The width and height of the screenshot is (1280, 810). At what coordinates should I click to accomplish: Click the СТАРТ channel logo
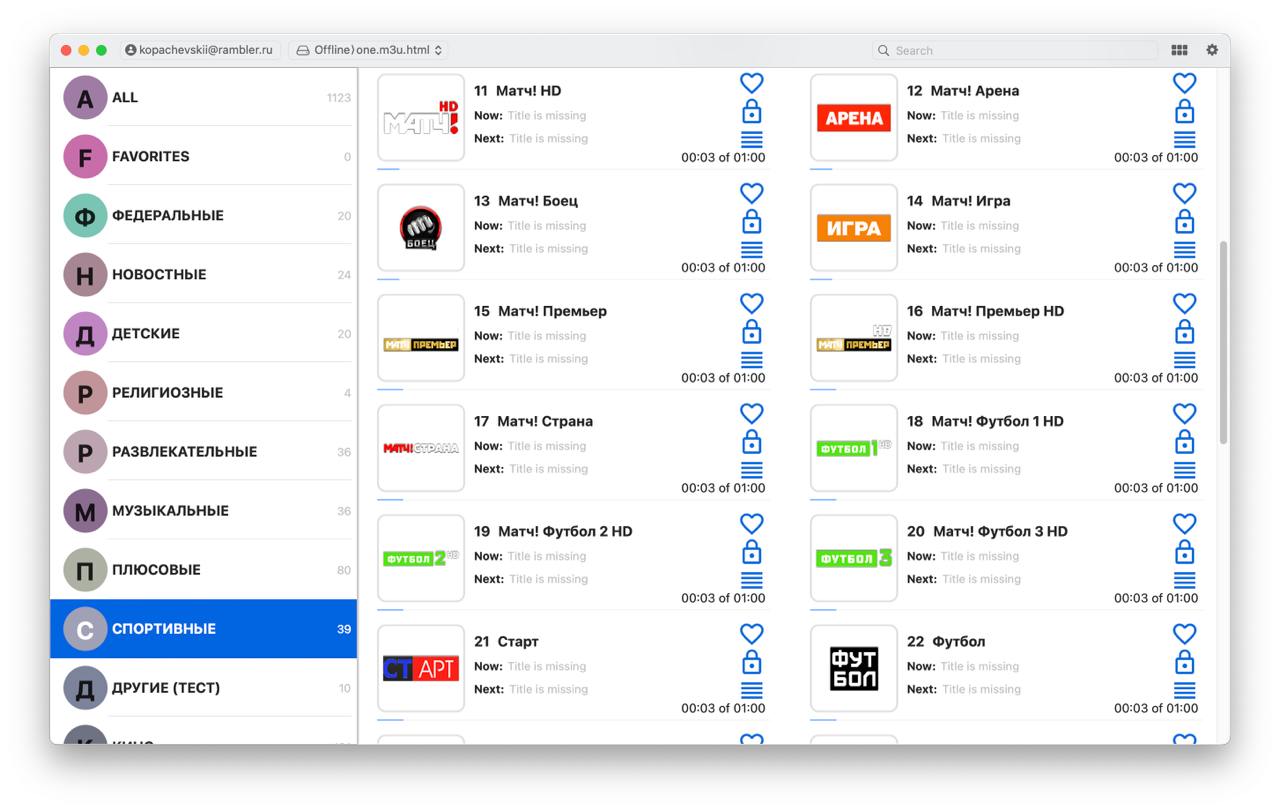tap(421, 668)
